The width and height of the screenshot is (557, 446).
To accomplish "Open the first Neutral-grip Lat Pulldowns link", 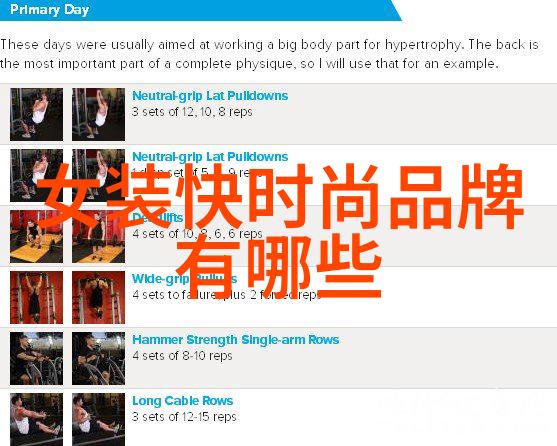I will tap(210, 96).
